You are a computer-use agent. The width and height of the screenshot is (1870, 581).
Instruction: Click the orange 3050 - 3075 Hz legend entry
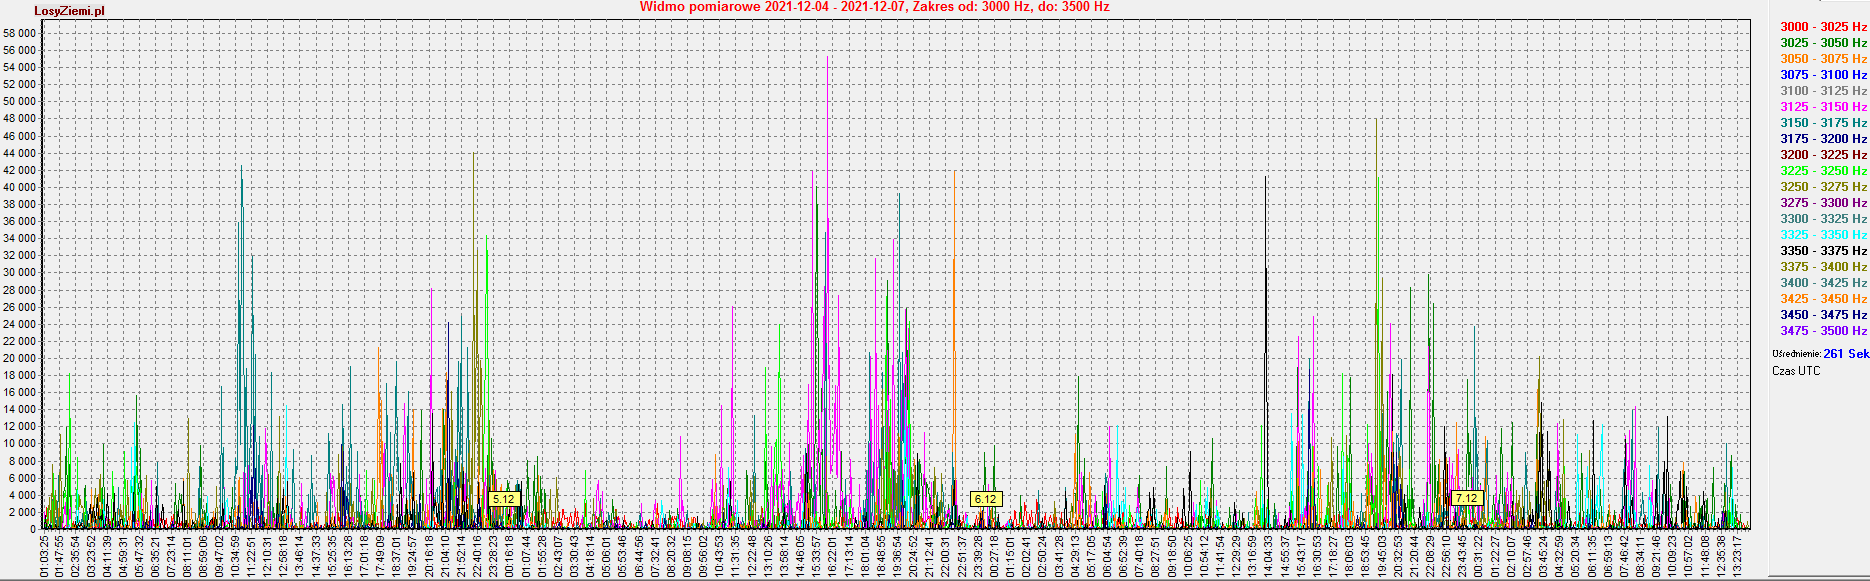click(x=1823, y=59)
